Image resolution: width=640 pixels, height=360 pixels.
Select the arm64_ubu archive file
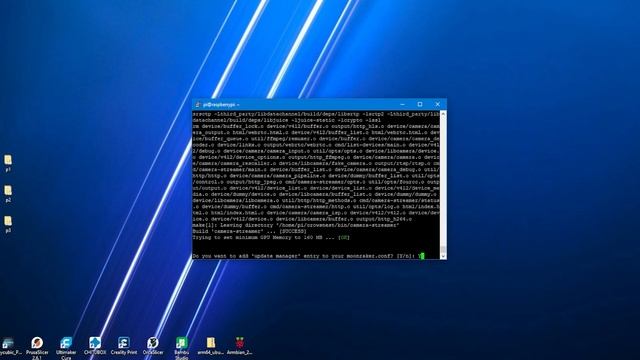coord(211,346)
